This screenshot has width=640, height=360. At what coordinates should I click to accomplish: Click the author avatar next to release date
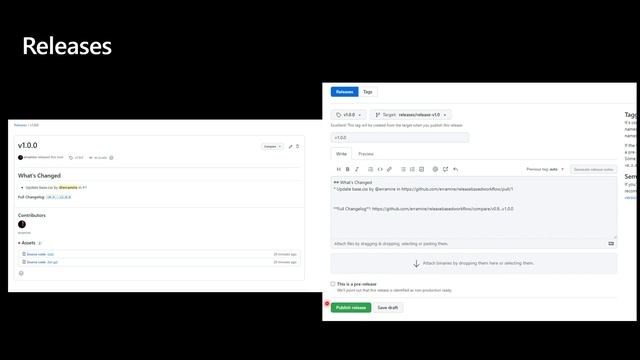pos(20,158)
